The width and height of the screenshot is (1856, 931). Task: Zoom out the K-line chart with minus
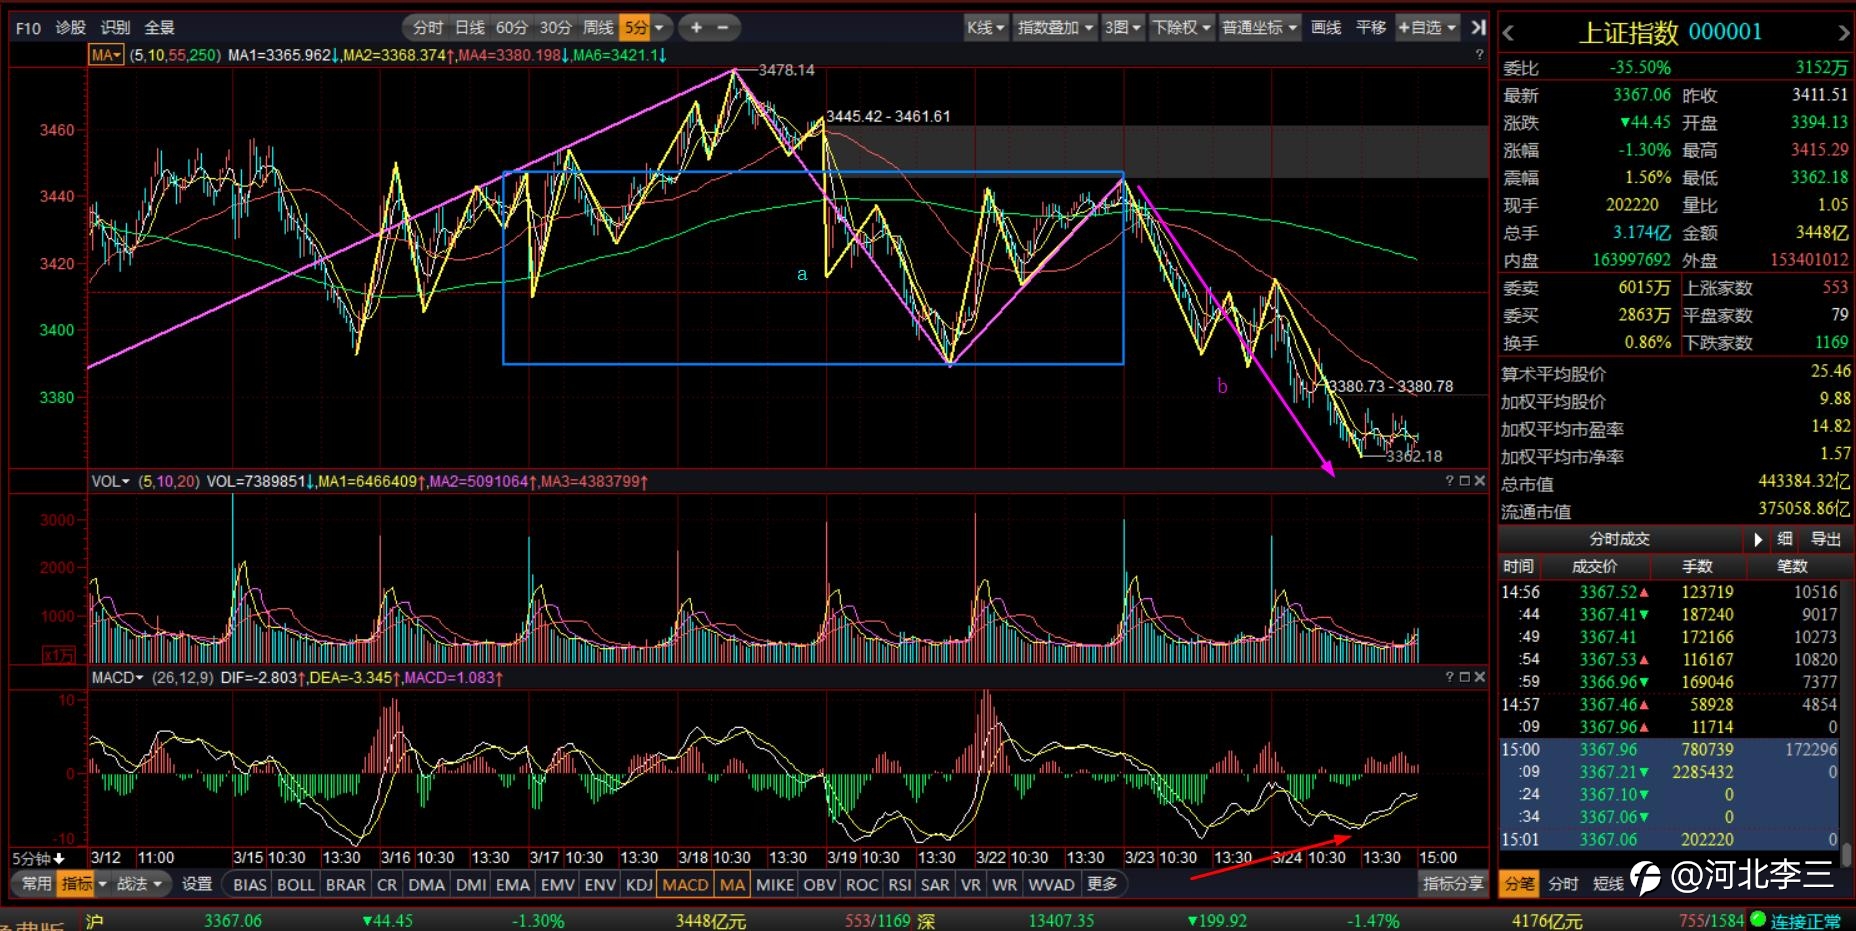pyautogui.click(x=723, y=28)
